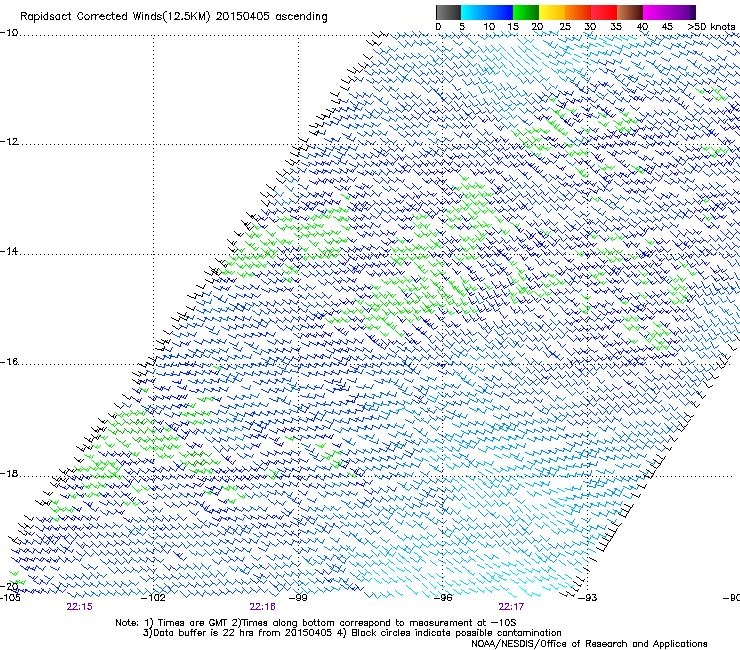Click legend tick label 40
The height and width of the screenshot is (650, 740).
[642, 27]
